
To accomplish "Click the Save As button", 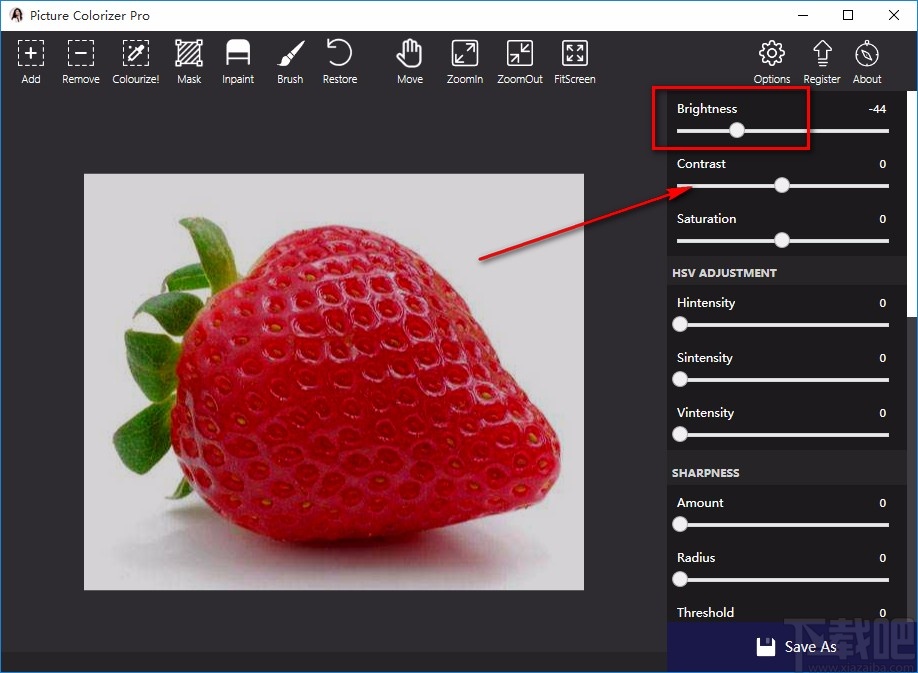I will [796, 646].
